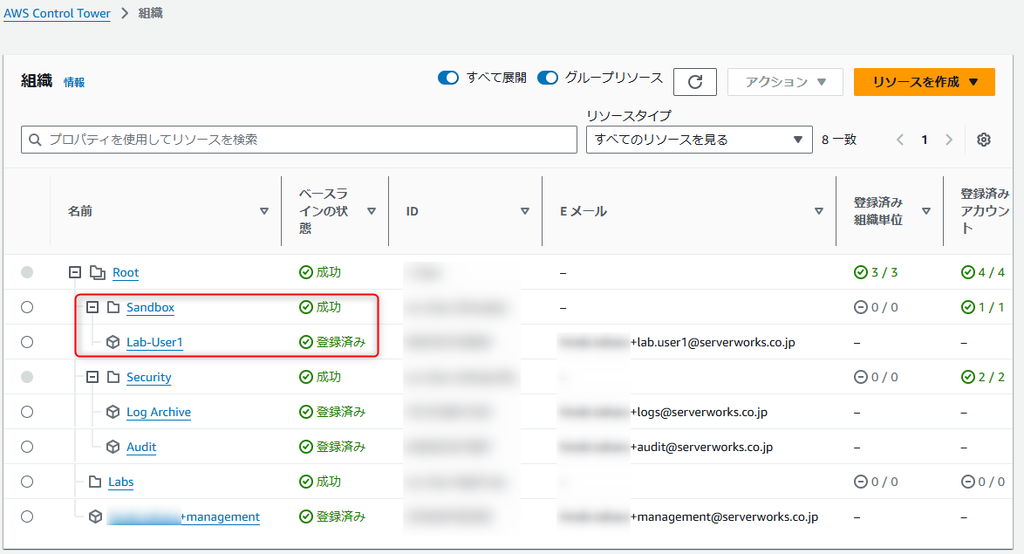Click the Security 2 / 2 accounts value
Screen dimensions: 1024x554
983,377
